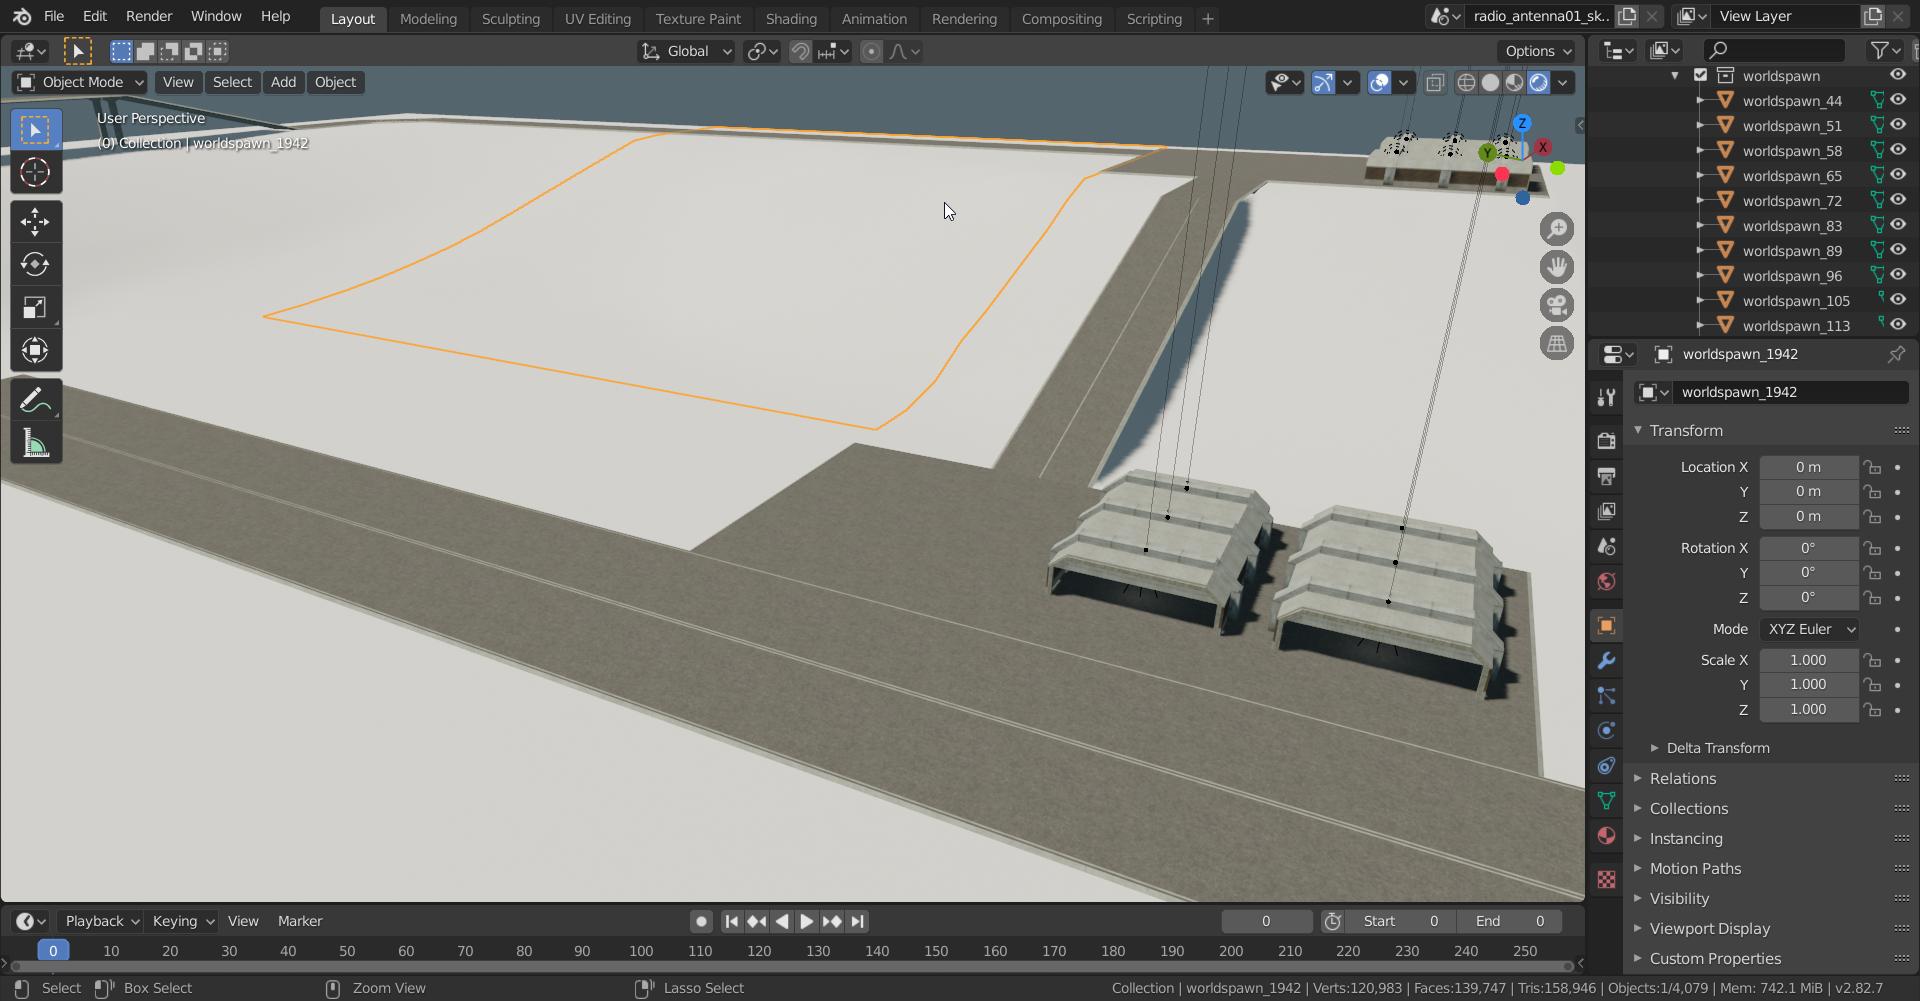The width and height of the screenshot is (1920, 1001).
Task: Click the Options button in header
Action: 1537,51
